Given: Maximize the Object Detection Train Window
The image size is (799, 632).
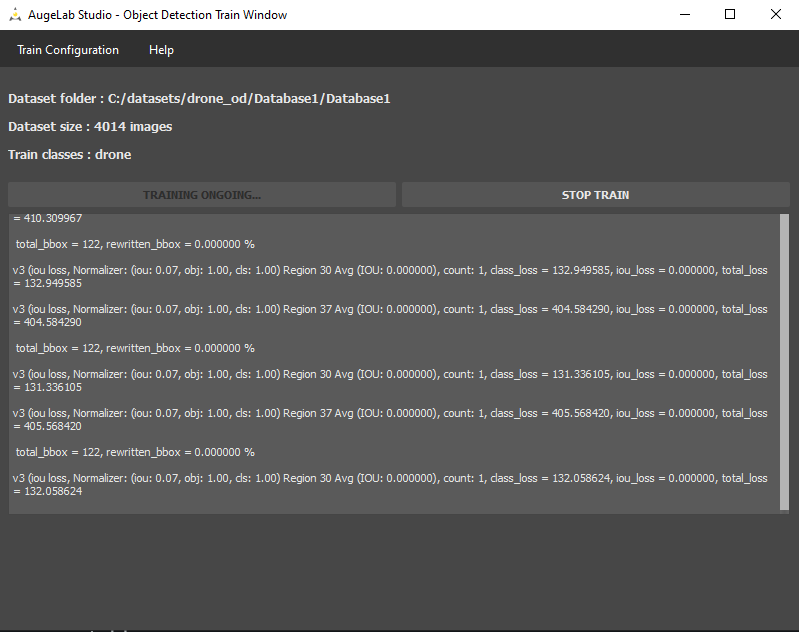Looking at the screenshot, I should coord(730,15).
